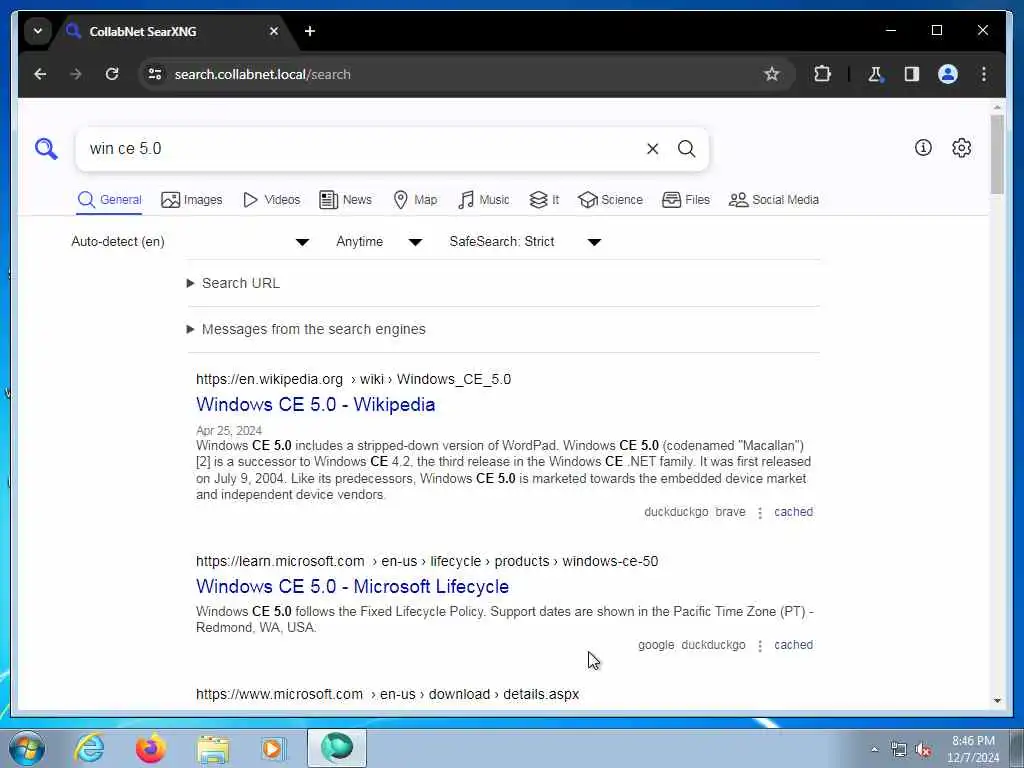This screenshot has height=768, width=1024.
Task: Switch to the Files search tab
Action: (685, 200)
